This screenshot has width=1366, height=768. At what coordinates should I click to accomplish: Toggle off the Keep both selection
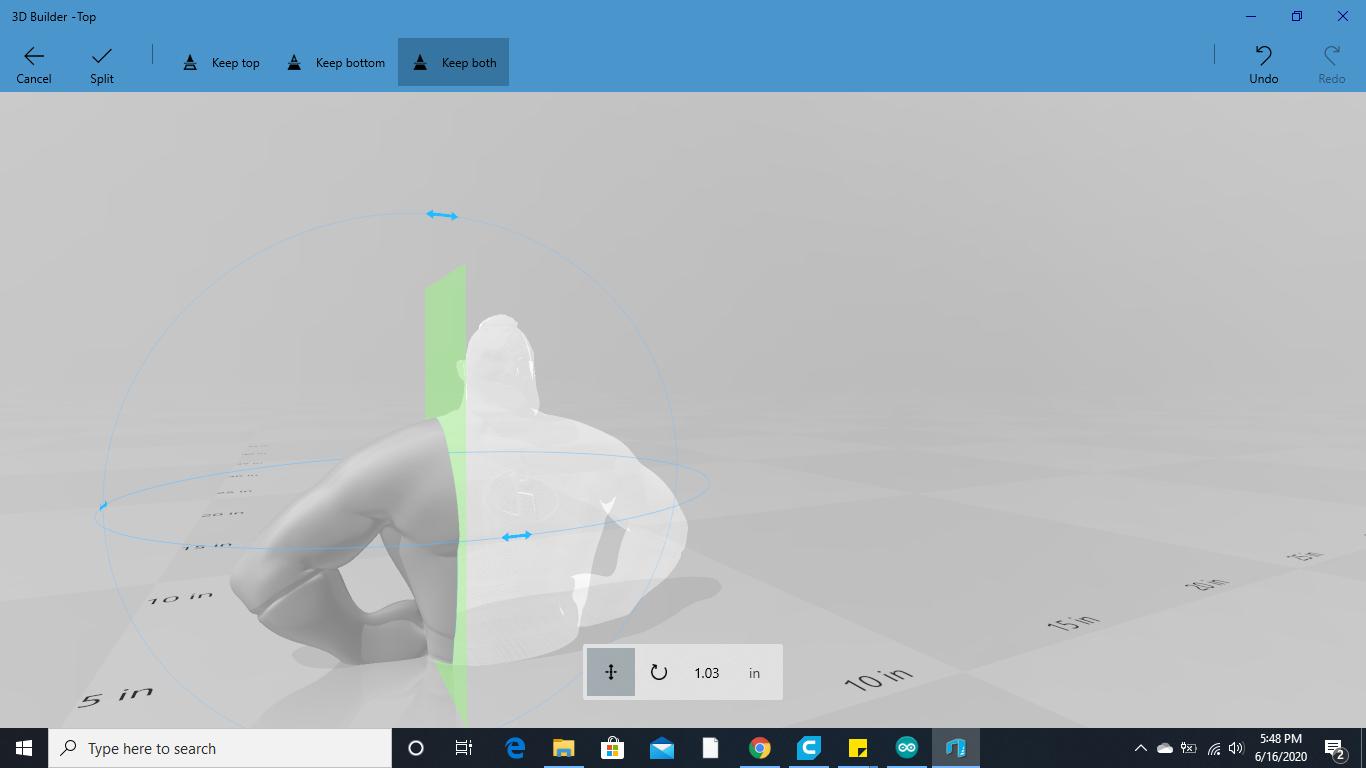pos(453,62)
